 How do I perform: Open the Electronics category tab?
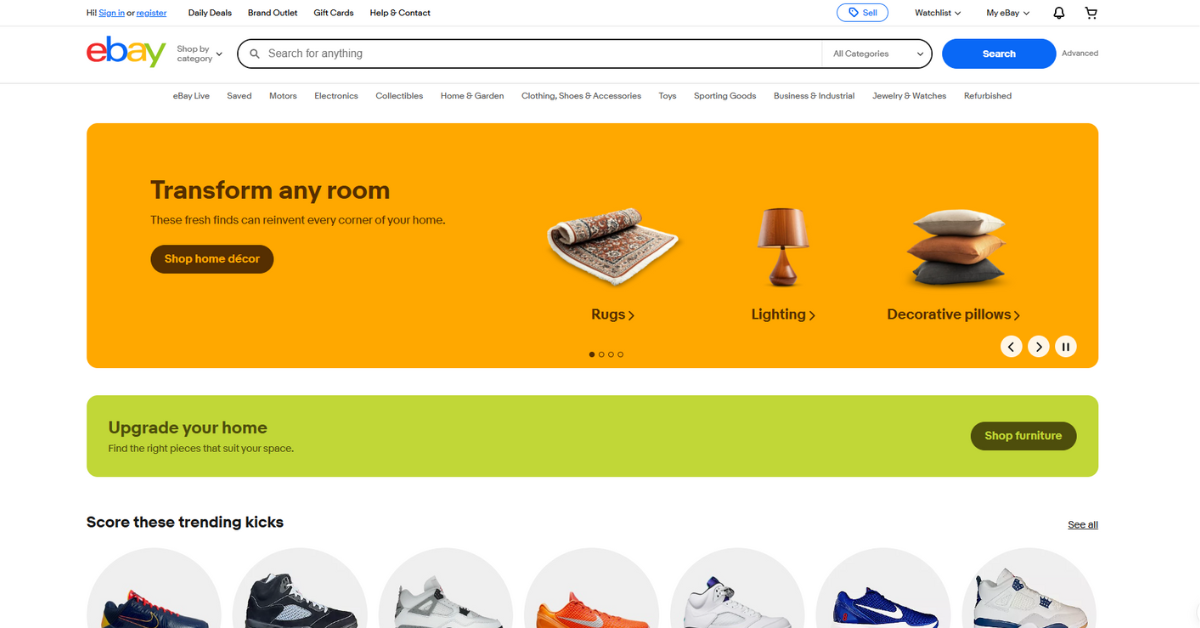pyautogui.click(x=336, y=96)
